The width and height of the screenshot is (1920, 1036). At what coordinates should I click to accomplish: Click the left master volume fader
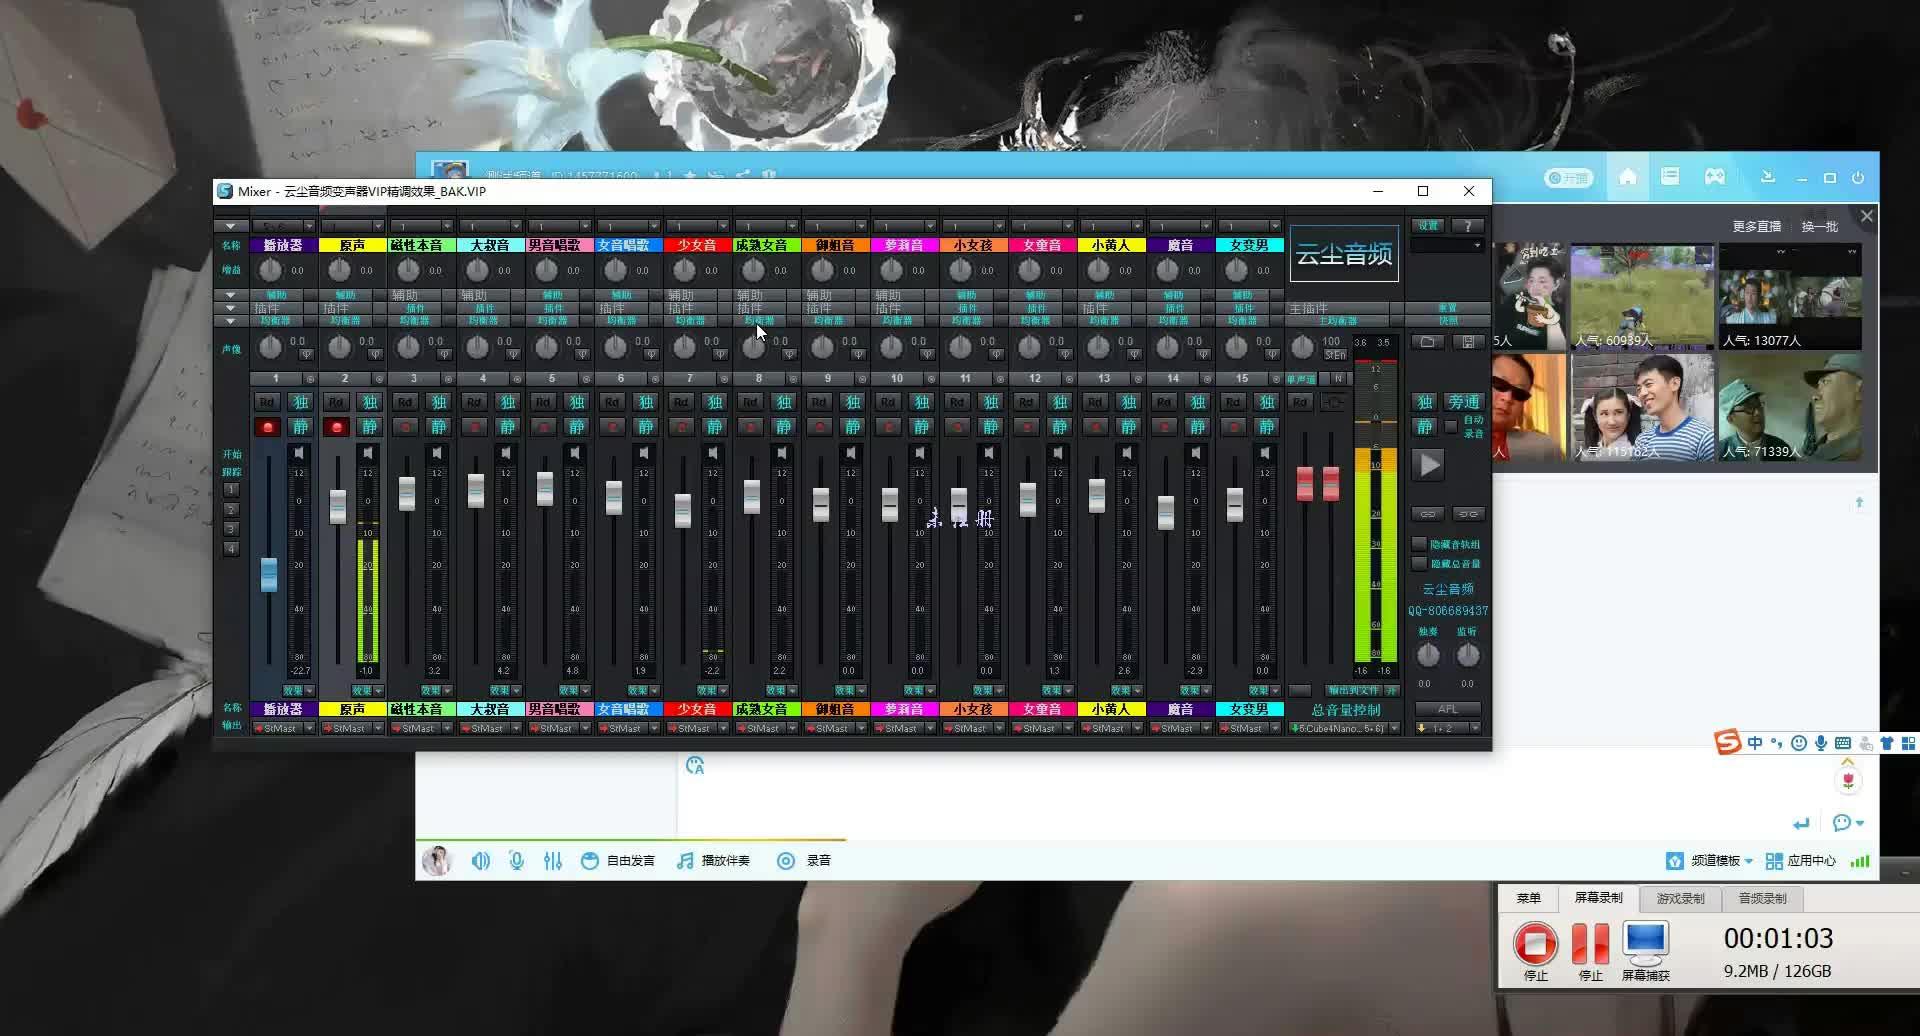tap(1305, 483)
